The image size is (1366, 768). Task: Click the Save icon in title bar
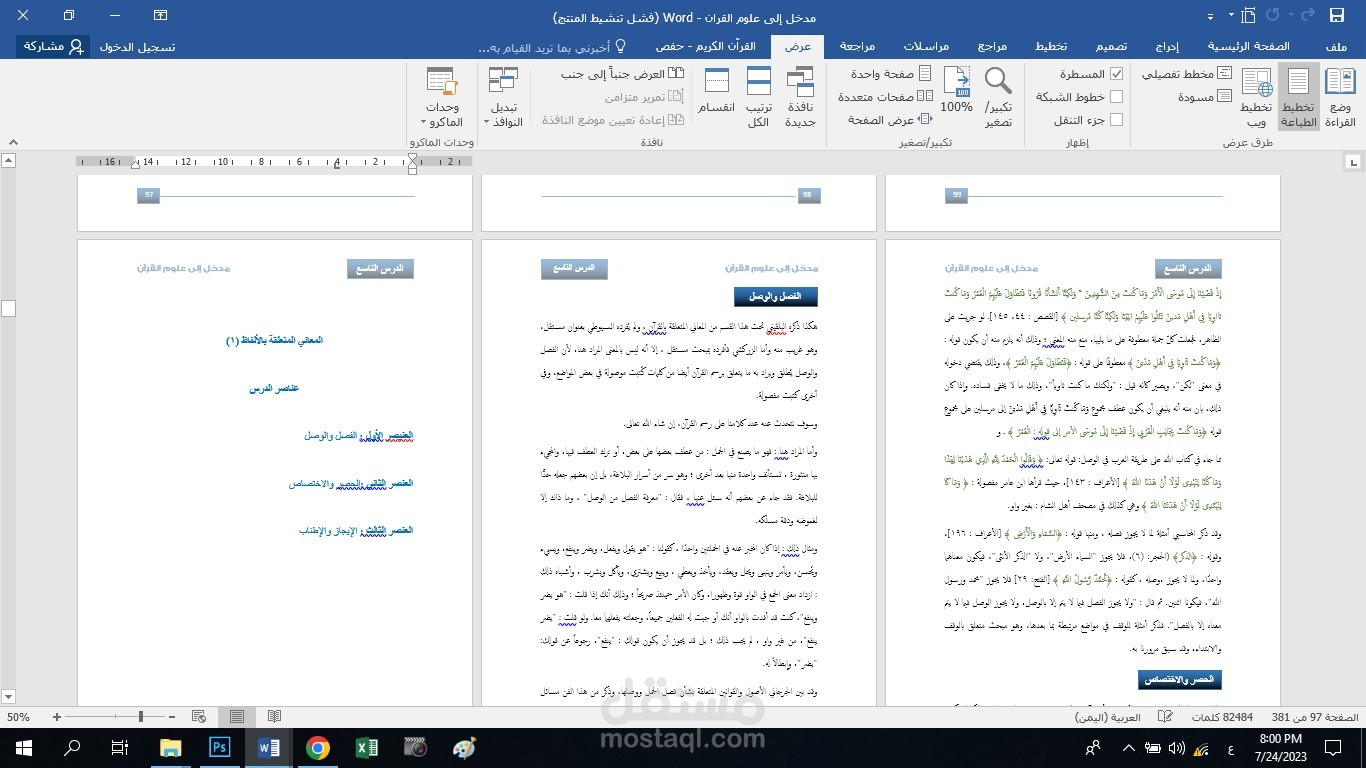coord(1336,15)
